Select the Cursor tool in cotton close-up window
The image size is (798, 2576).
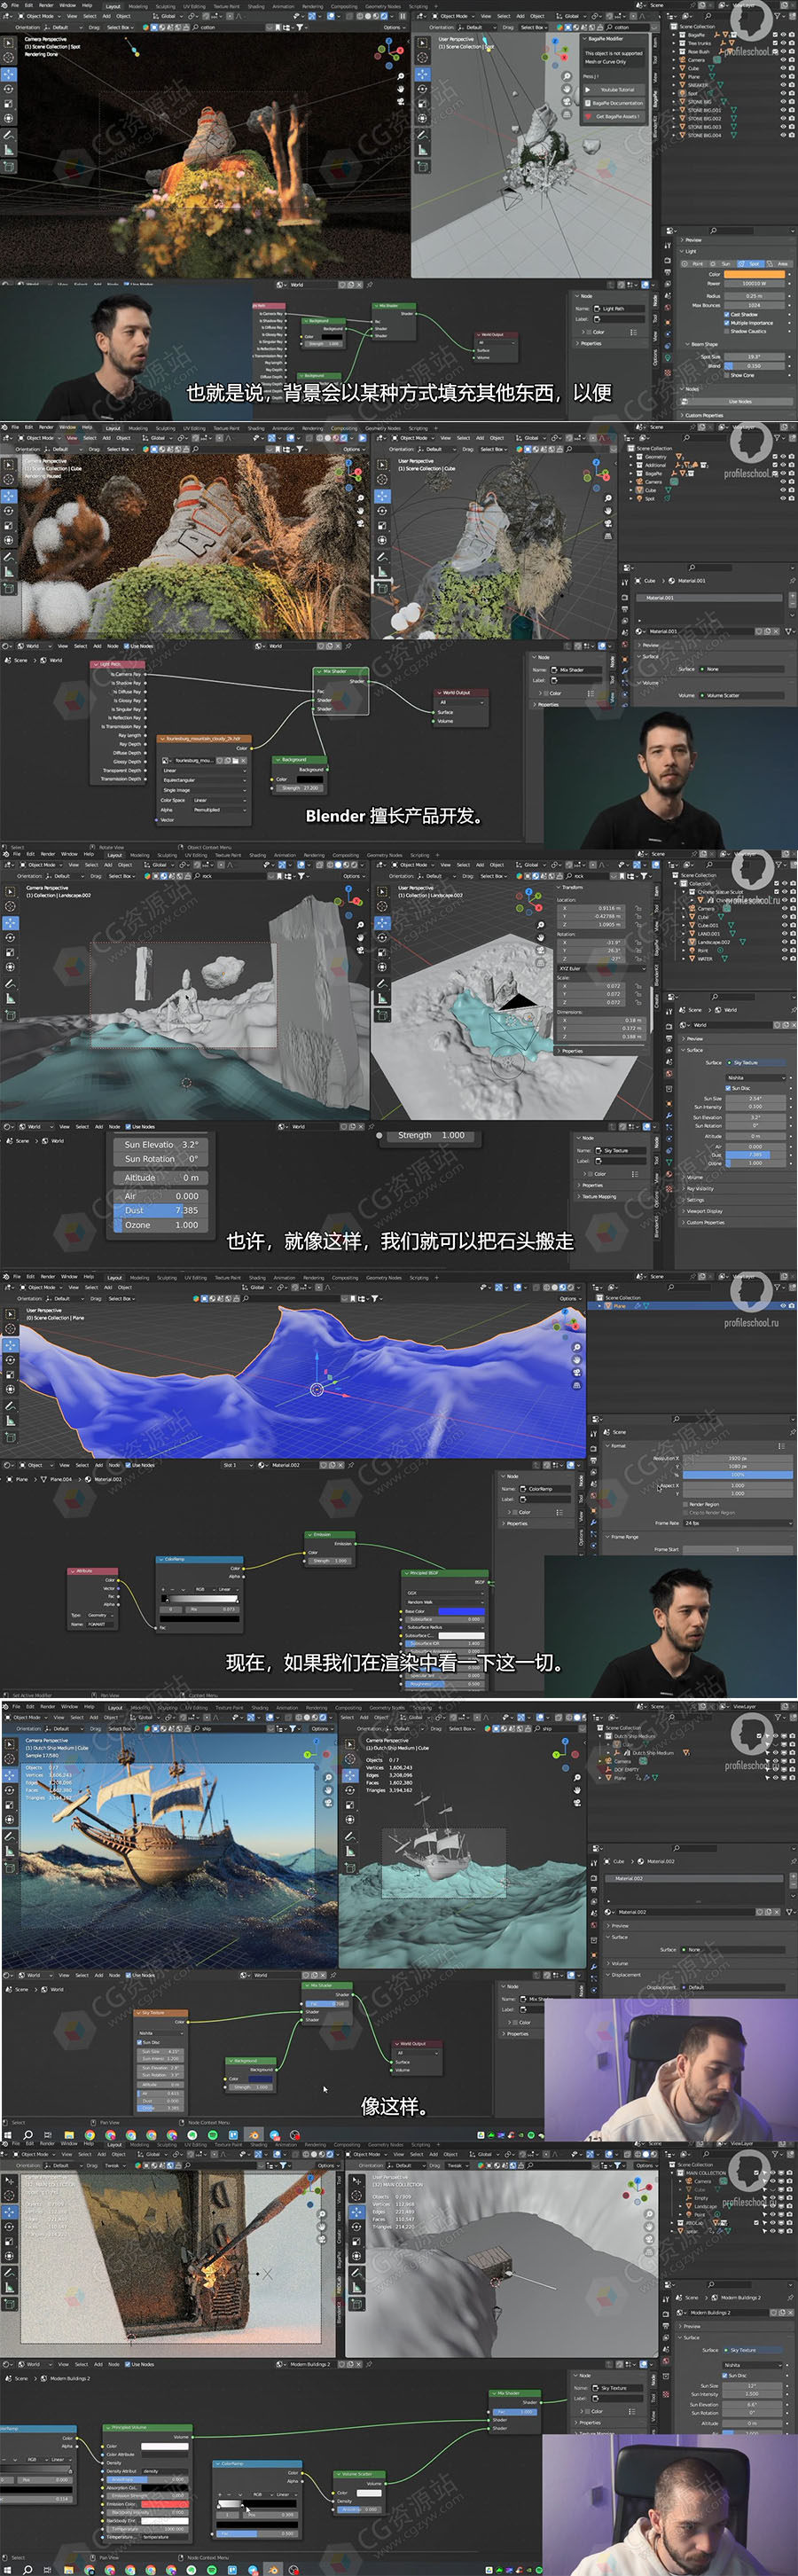coord(9,481)
